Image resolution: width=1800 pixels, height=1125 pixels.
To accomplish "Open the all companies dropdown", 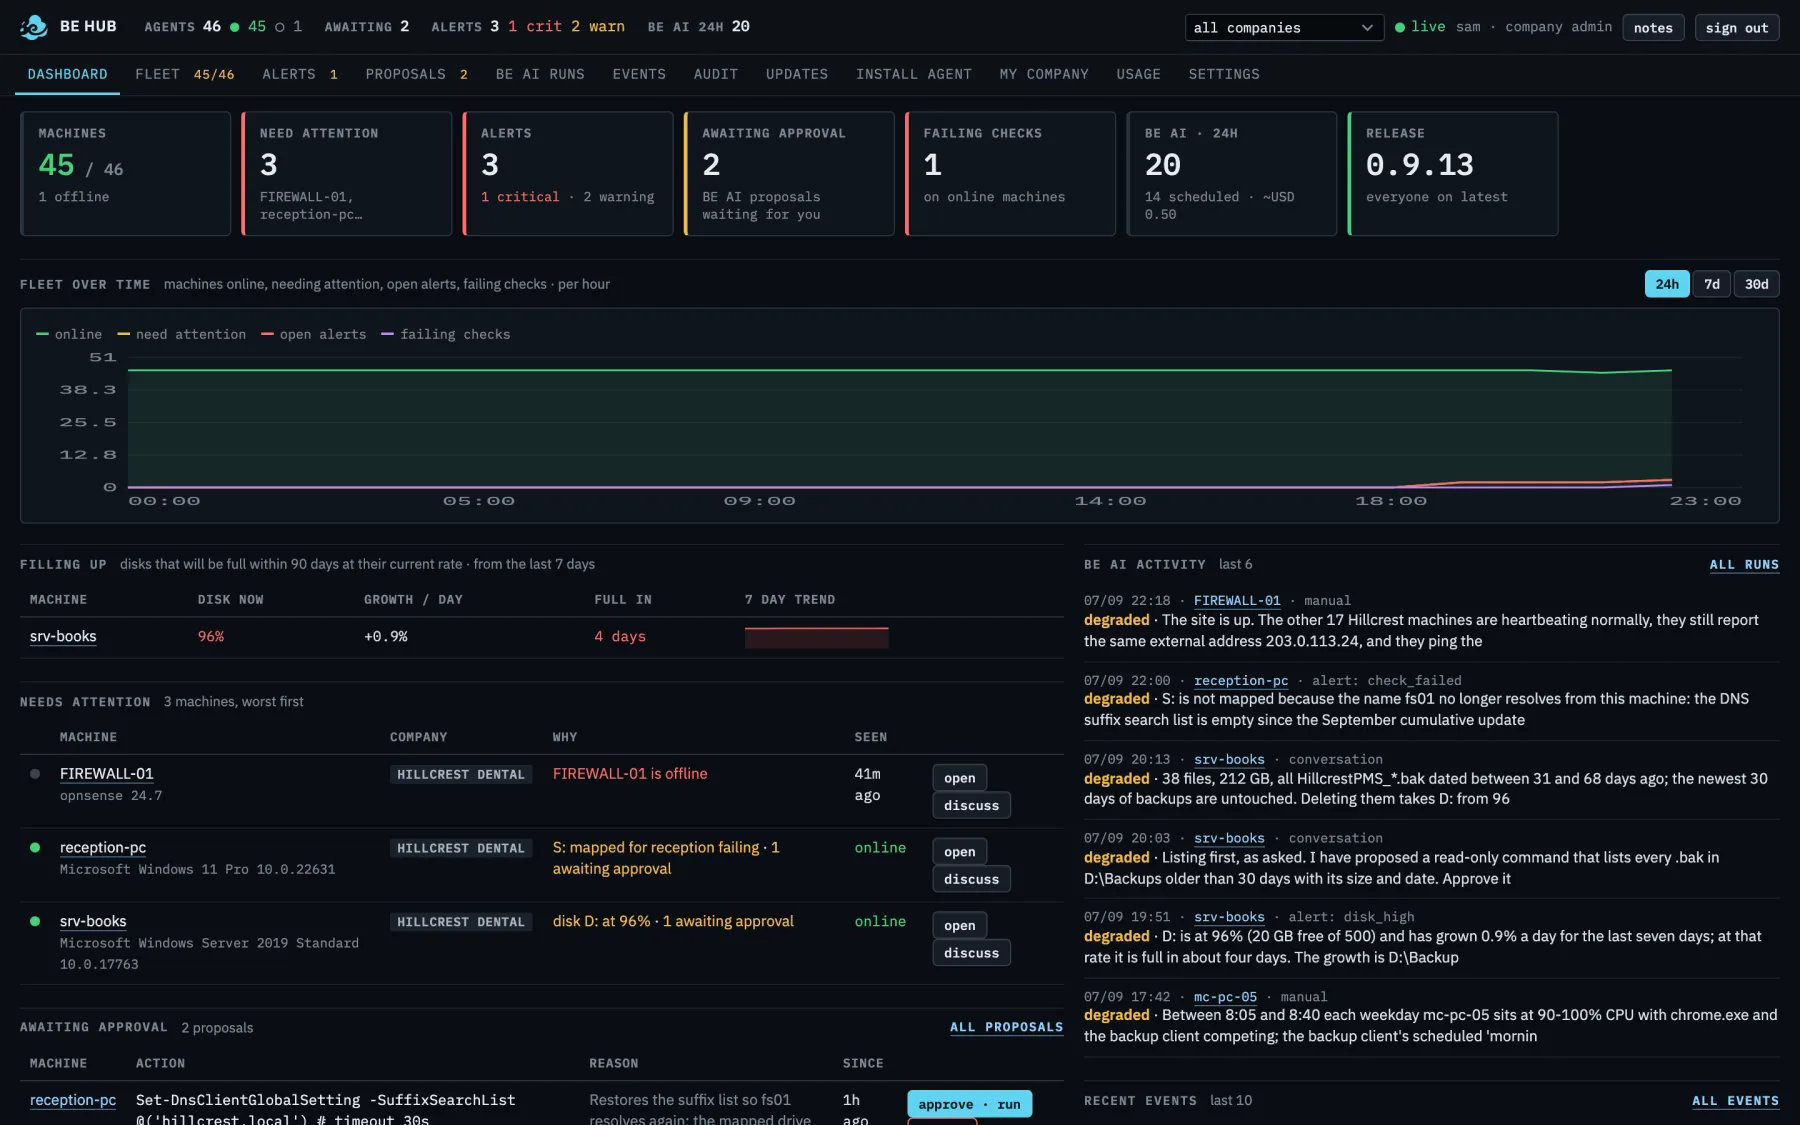I will point(1284,28).
